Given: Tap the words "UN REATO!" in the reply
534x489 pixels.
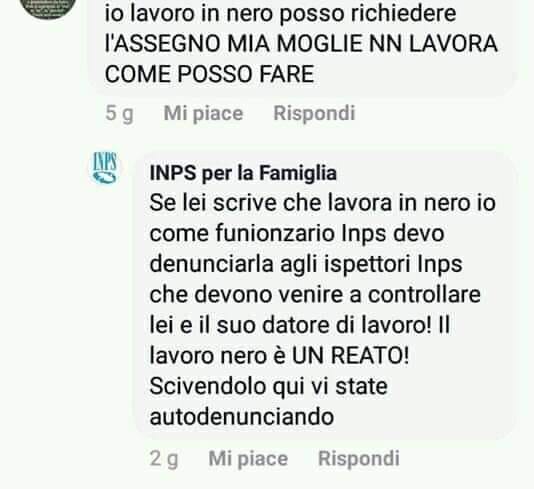Looking at the screenshot, I should click(351, 356).
